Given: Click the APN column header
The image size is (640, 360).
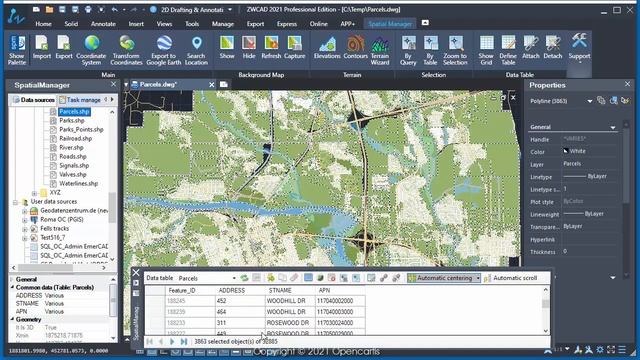Looking at the screenshot, I should tap(340, 290).
